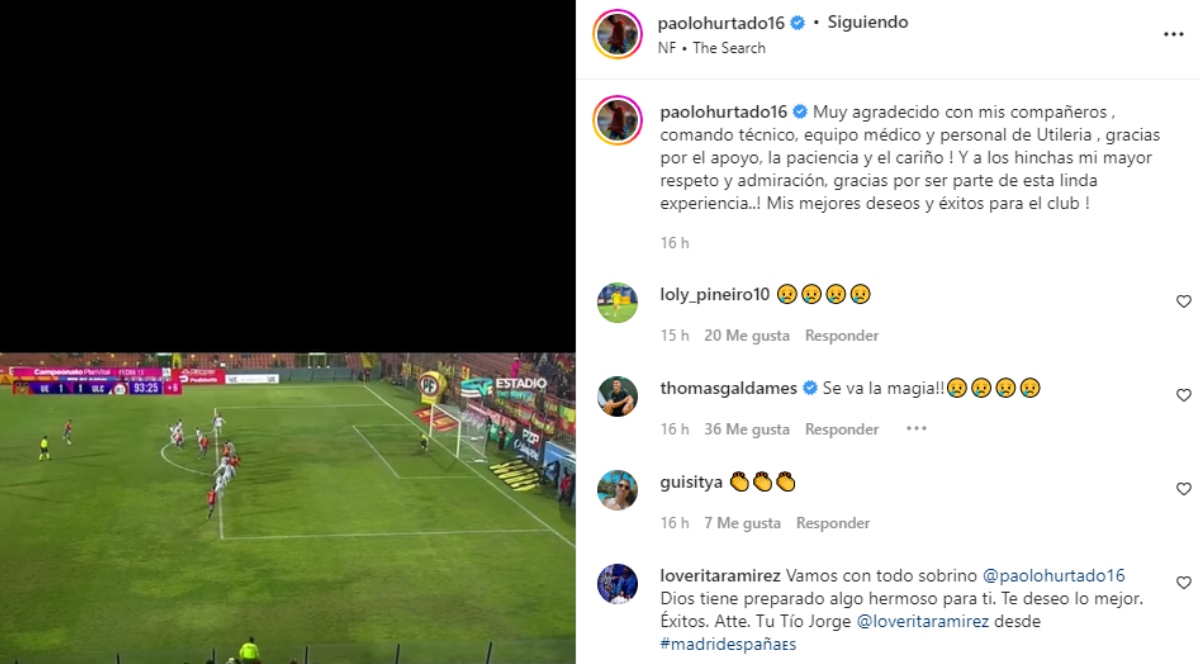1200x664 pixels.
Task: Like guisitya's comment with heart icon
Action: coord(1183,489)
